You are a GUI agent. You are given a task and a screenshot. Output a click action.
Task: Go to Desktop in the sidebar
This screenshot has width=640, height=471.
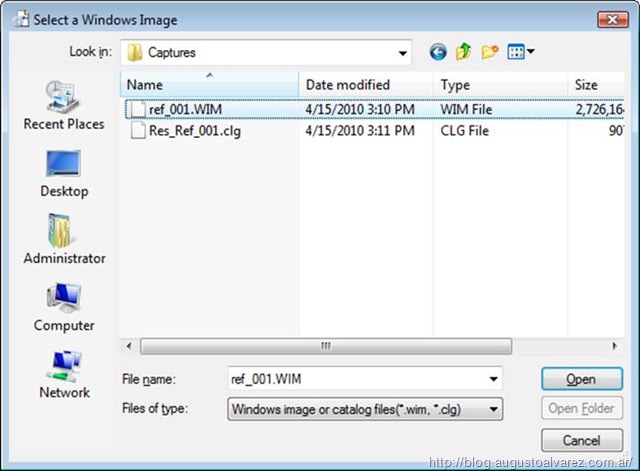[64, 173]
